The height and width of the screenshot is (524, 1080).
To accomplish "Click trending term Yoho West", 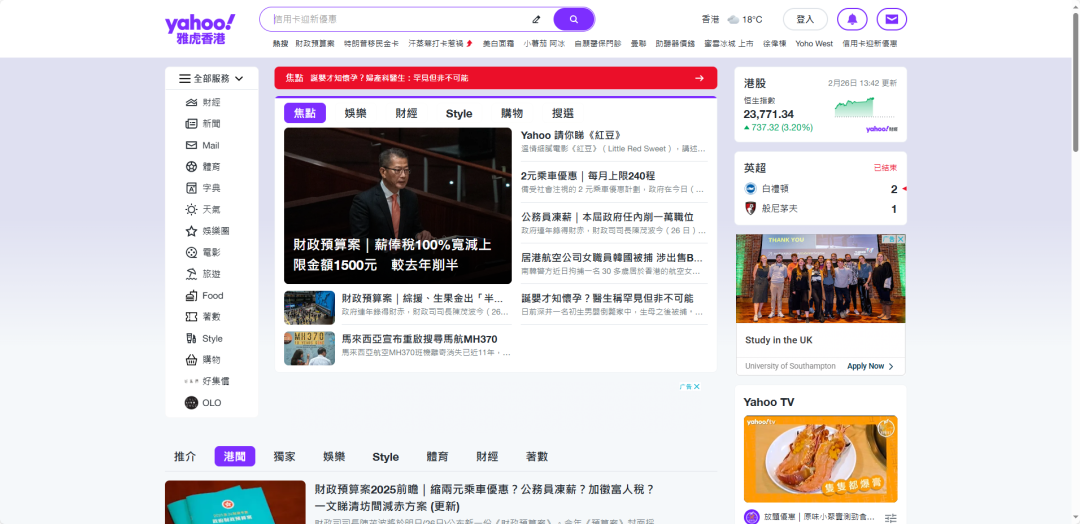I will tap(814, 43).
